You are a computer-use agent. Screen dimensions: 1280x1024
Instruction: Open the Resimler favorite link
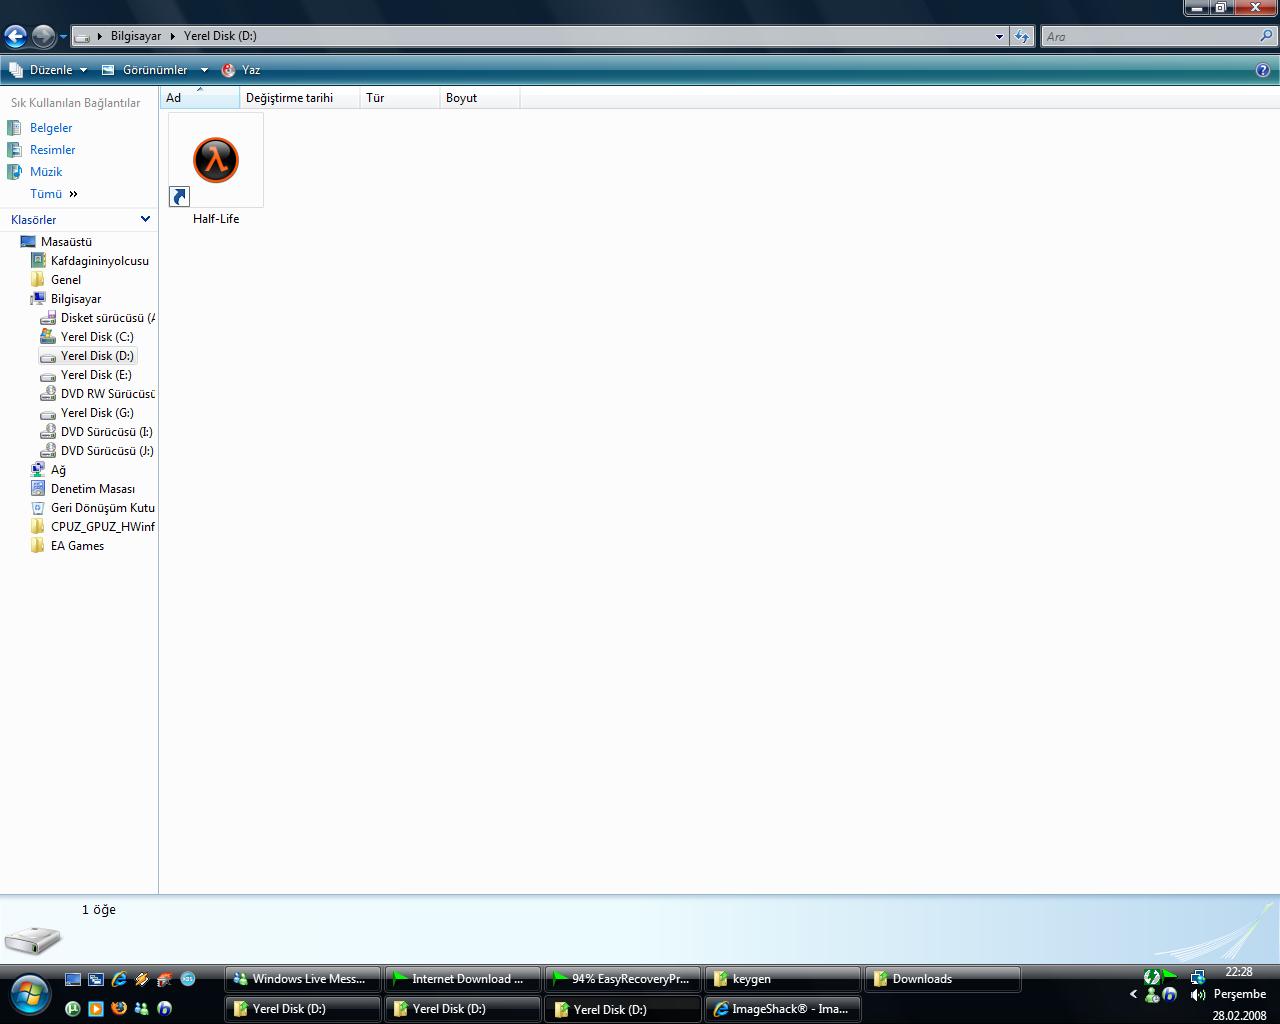[x=52, y=150]
